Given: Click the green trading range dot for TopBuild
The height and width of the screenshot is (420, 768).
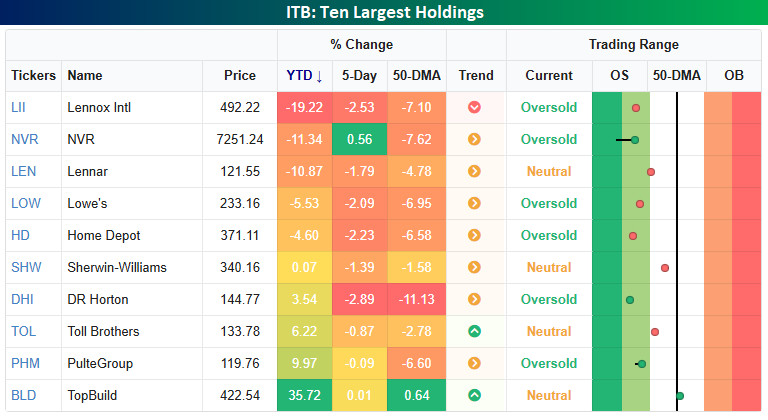Looking at the screenshot, I should [680, 396].
